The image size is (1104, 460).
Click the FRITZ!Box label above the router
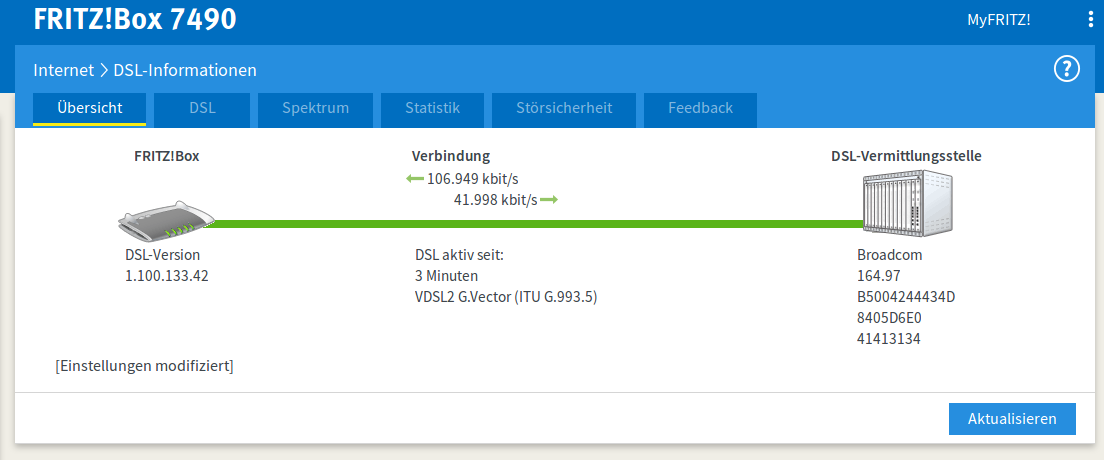pyautogui.click(x=167, y=156)
